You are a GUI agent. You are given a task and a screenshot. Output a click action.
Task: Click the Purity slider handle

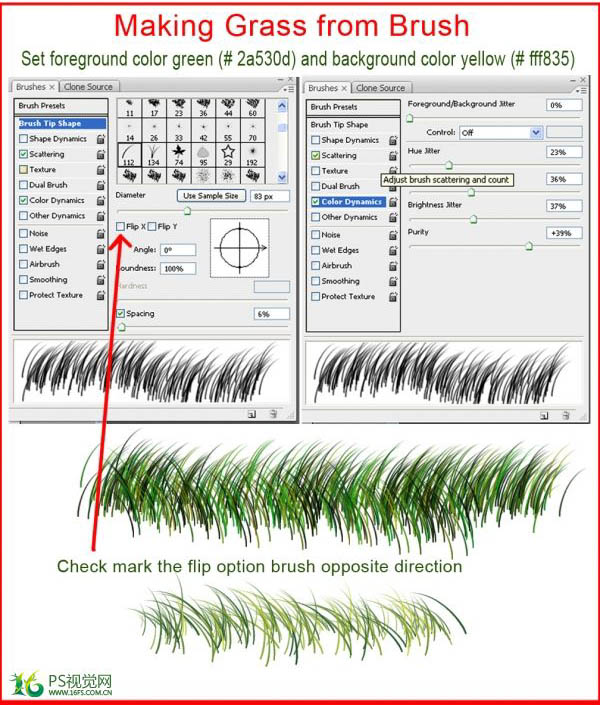529,246
